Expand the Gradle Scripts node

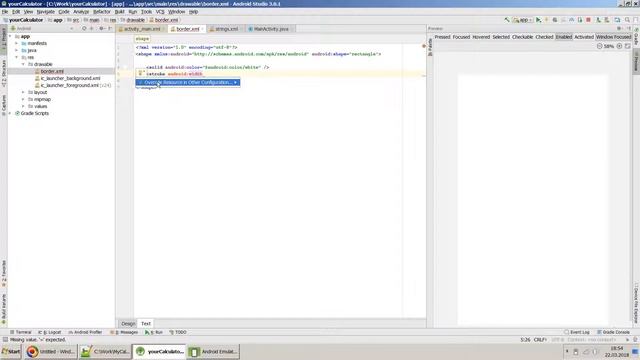click(11, 113)
